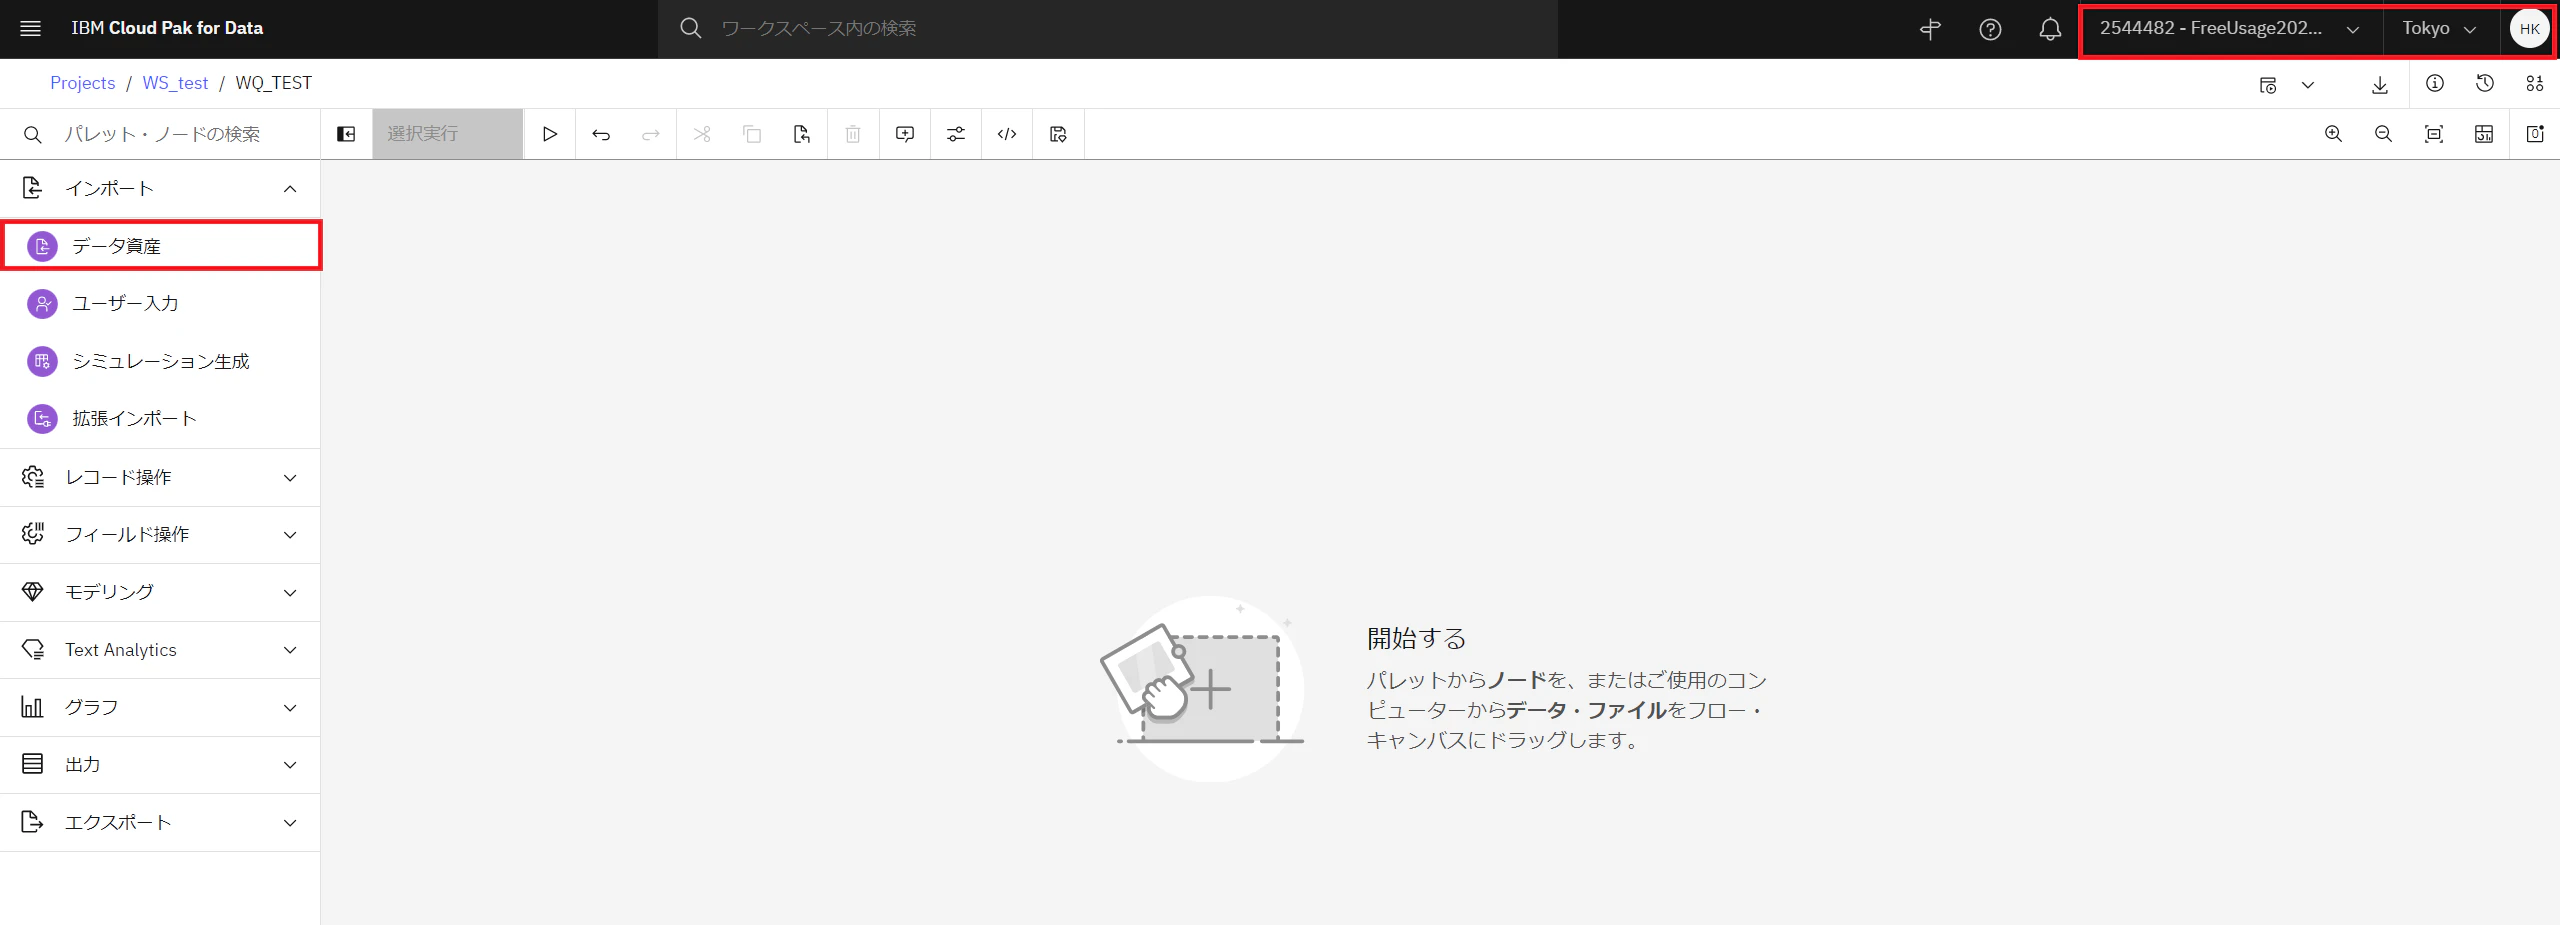This screenshot has height=925, width=2560.
Task: Fit the flow to screen
Action: click(2434, 134)
